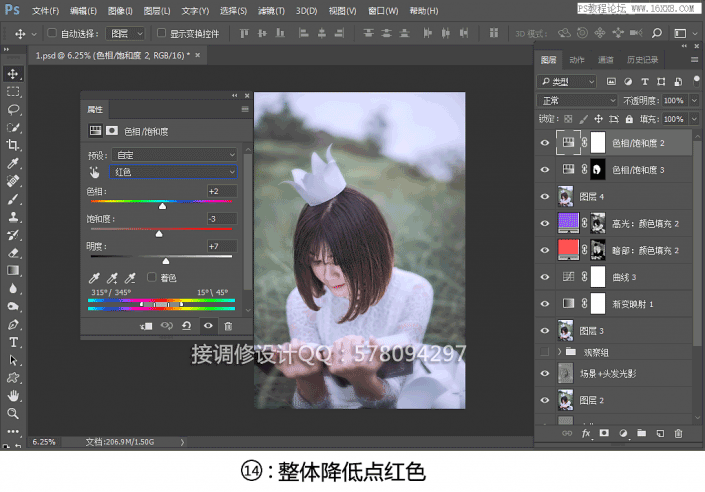Click the search icon in options bar
This screenshot has width=705, height=492.
[657, 33]
